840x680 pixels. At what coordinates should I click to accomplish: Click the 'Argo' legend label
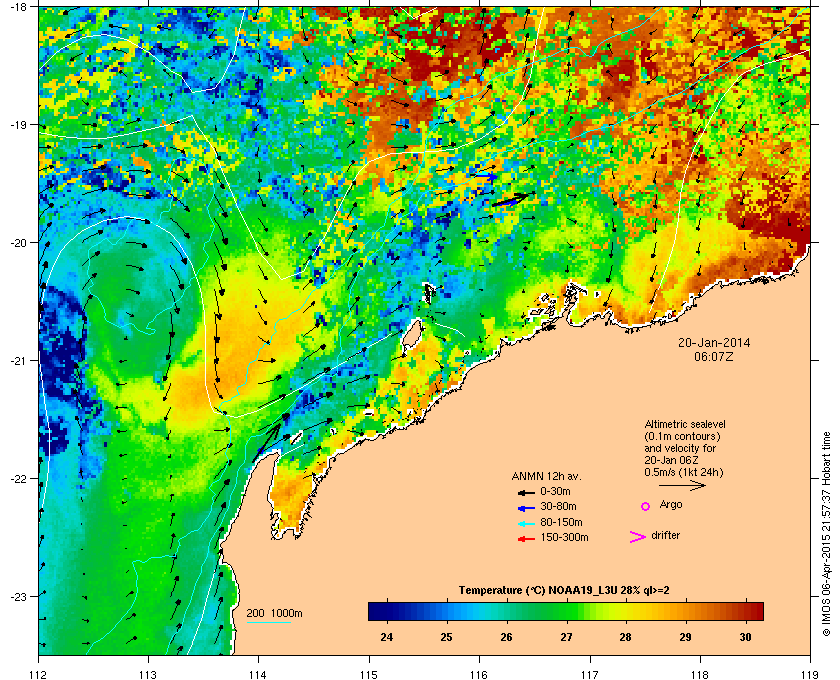coord(671,505)
